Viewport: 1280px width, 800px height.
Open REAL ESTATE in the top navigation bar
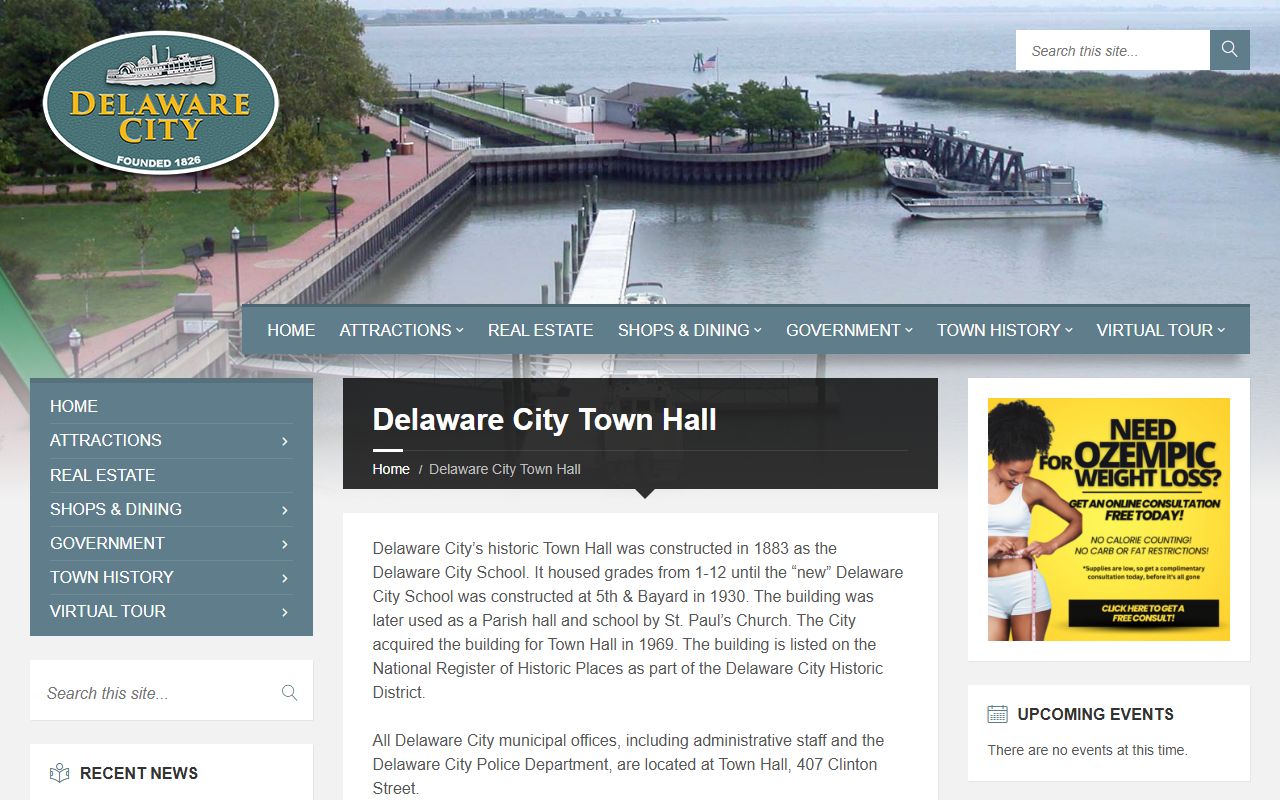point(540,330)
